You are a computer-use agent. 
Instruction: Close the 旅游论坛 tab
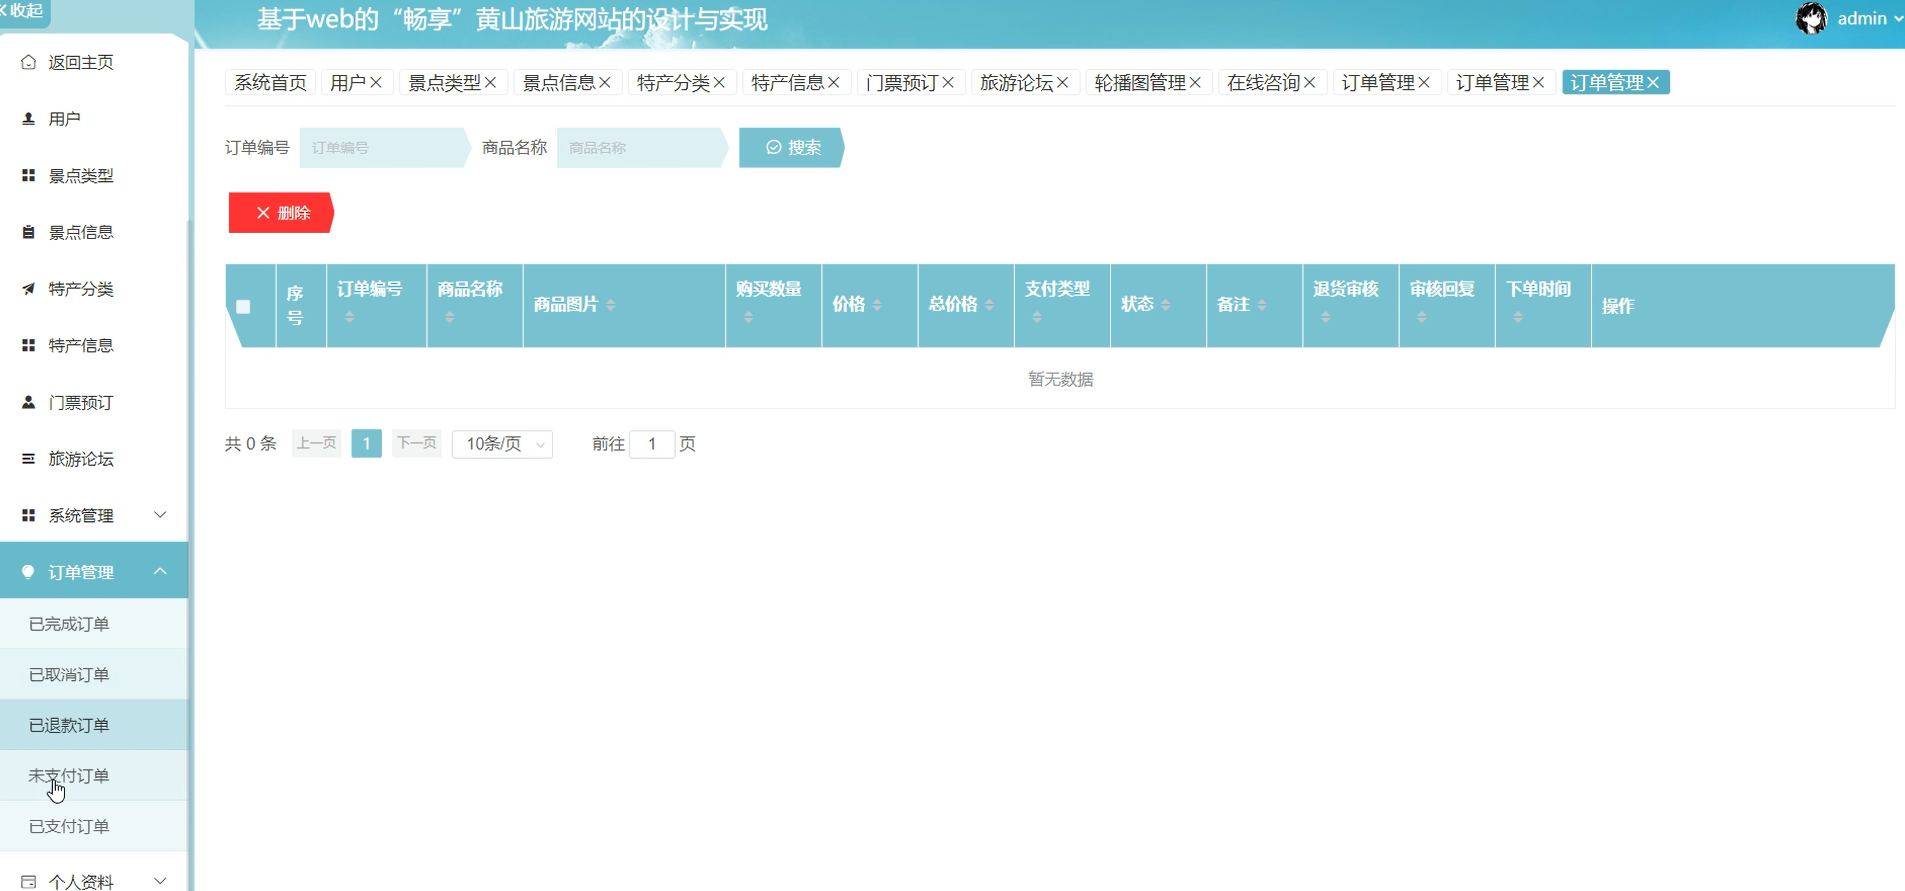pyautogui.click(x=1063, y=82)
